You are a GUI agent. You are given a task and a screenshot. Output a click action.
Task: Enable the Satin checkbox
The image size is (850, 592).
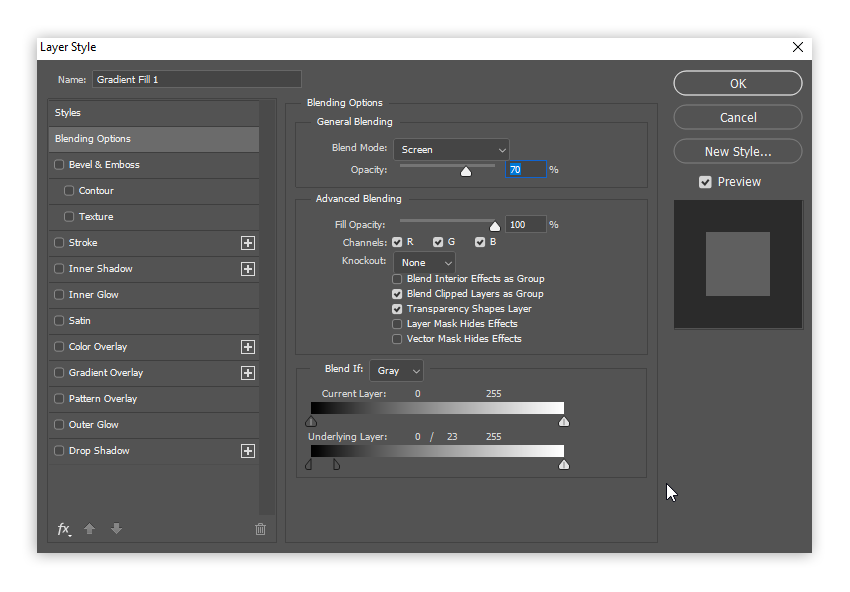59,320
